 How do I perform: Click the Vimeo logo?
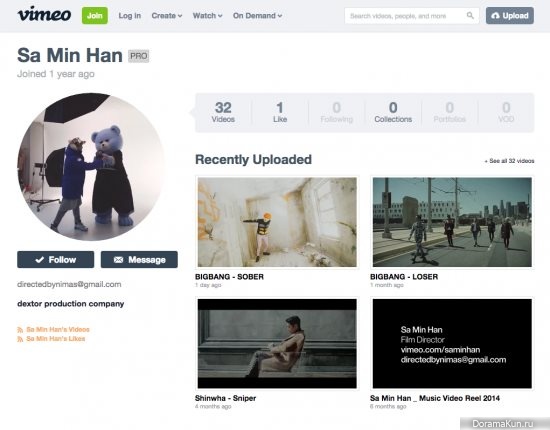(44, 15)
